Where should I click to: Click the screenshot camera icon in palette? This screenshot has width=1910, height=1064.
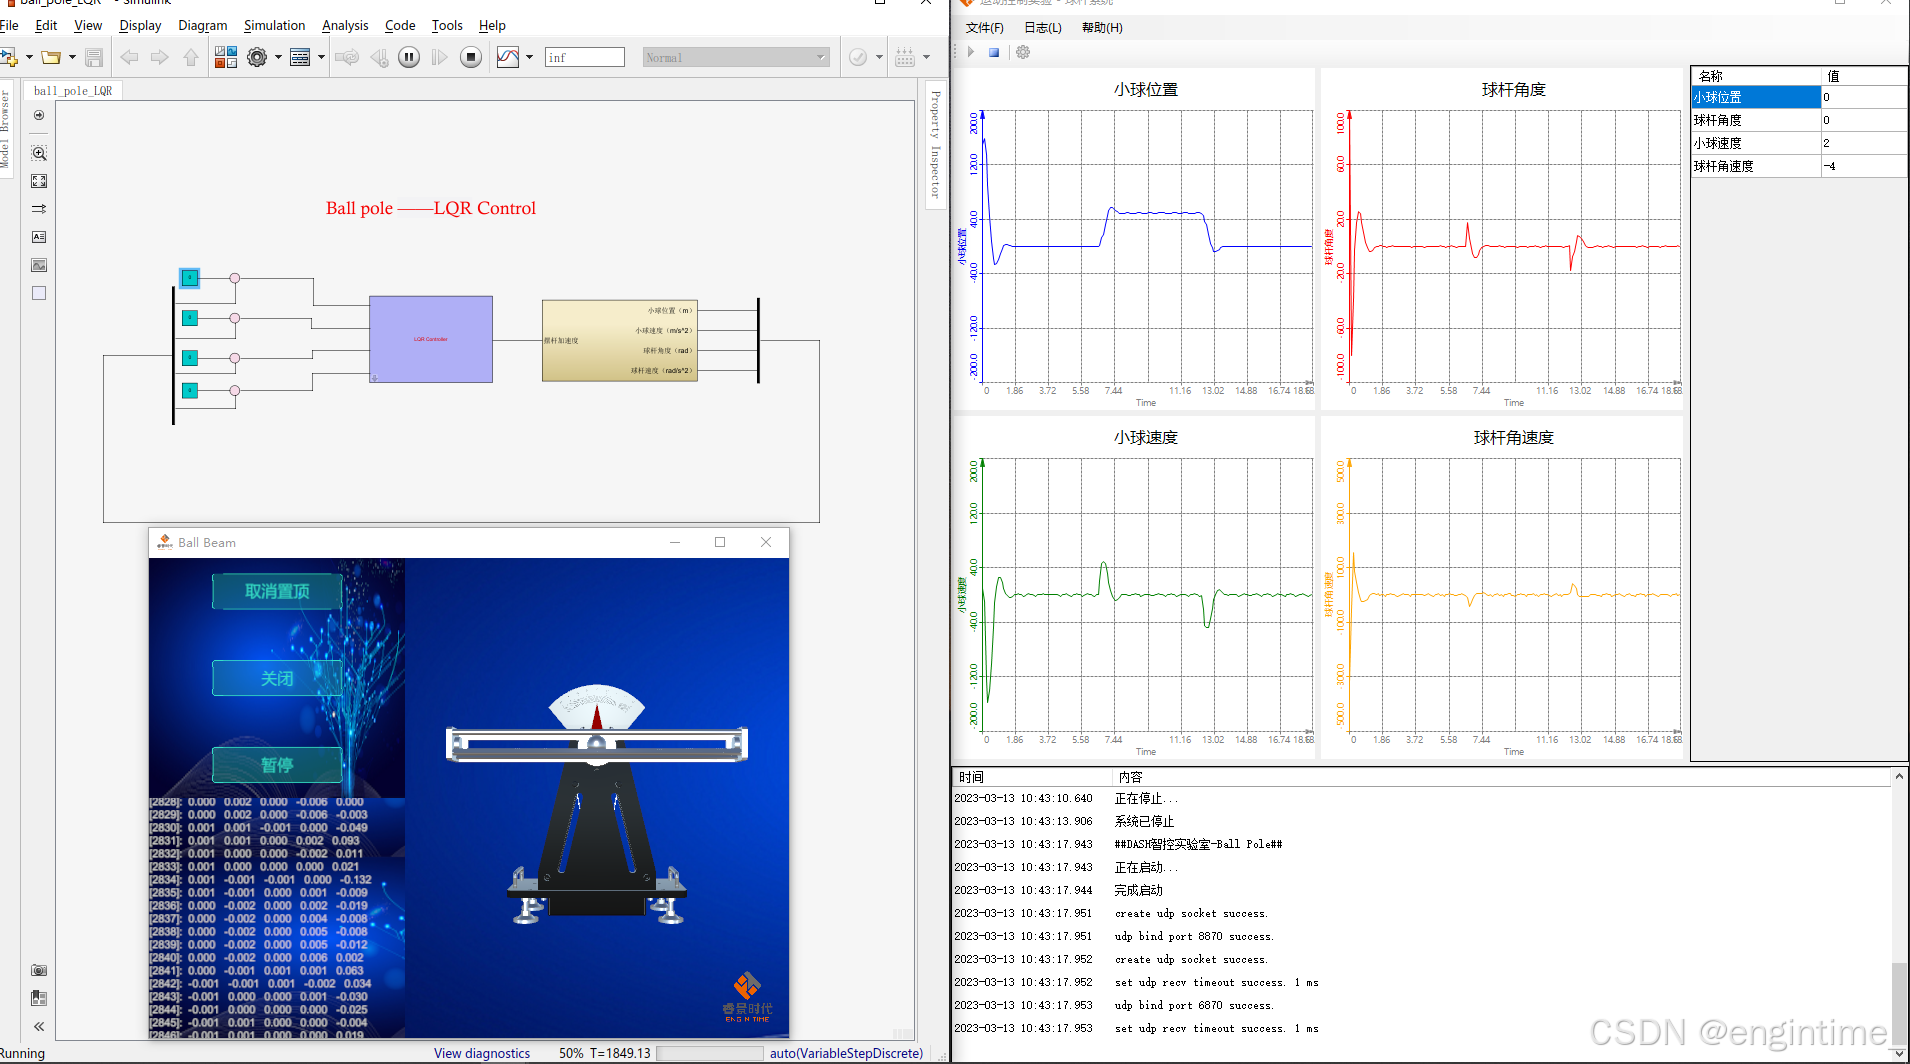click(39, 970)
